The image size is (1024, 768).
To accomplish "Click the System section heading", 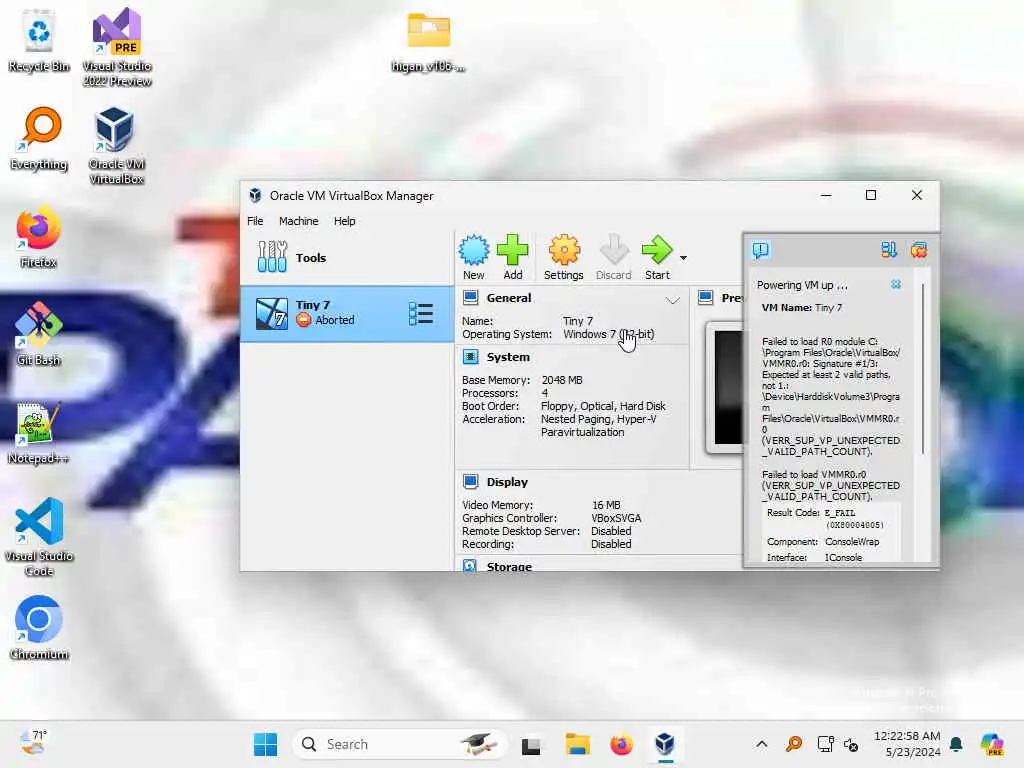I will click(508, 357).
